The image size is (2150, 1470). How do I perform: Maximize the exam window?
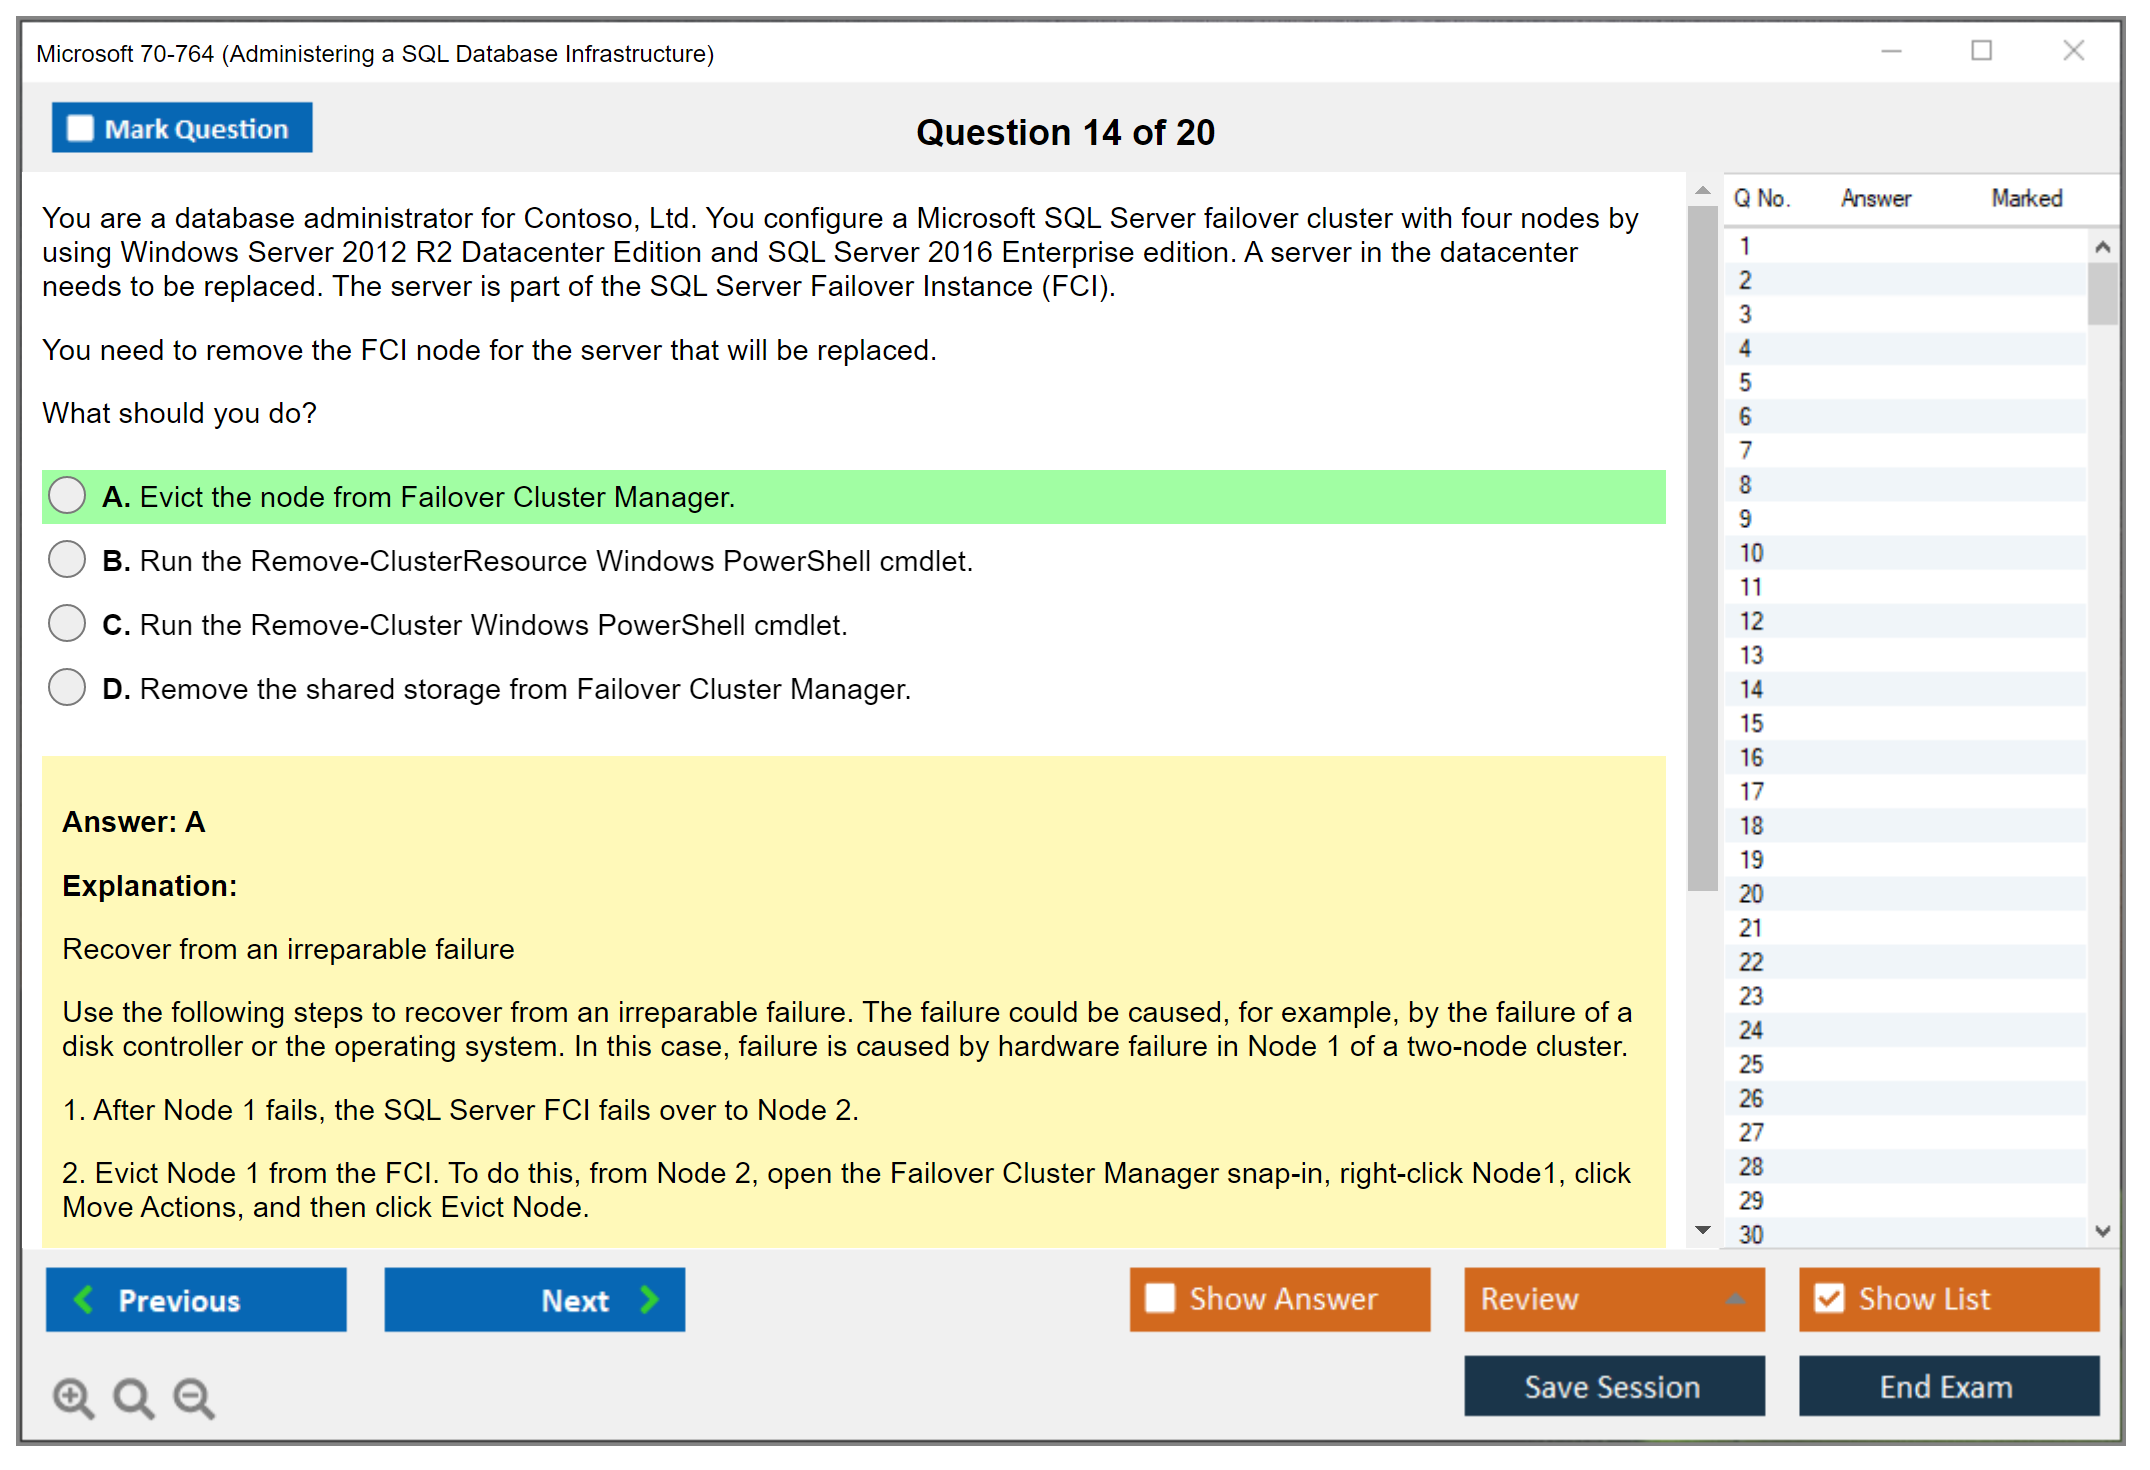[x=1981, y=51]
